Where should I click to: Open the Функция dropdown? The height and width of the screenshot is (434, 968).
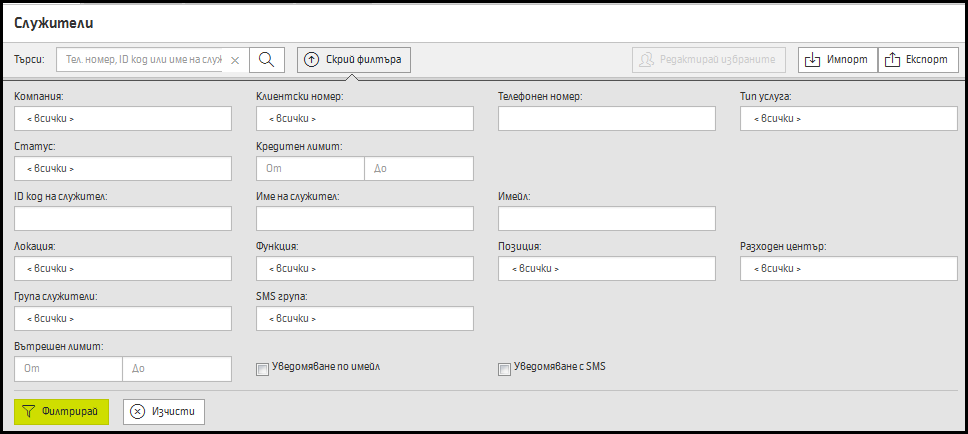365,269
